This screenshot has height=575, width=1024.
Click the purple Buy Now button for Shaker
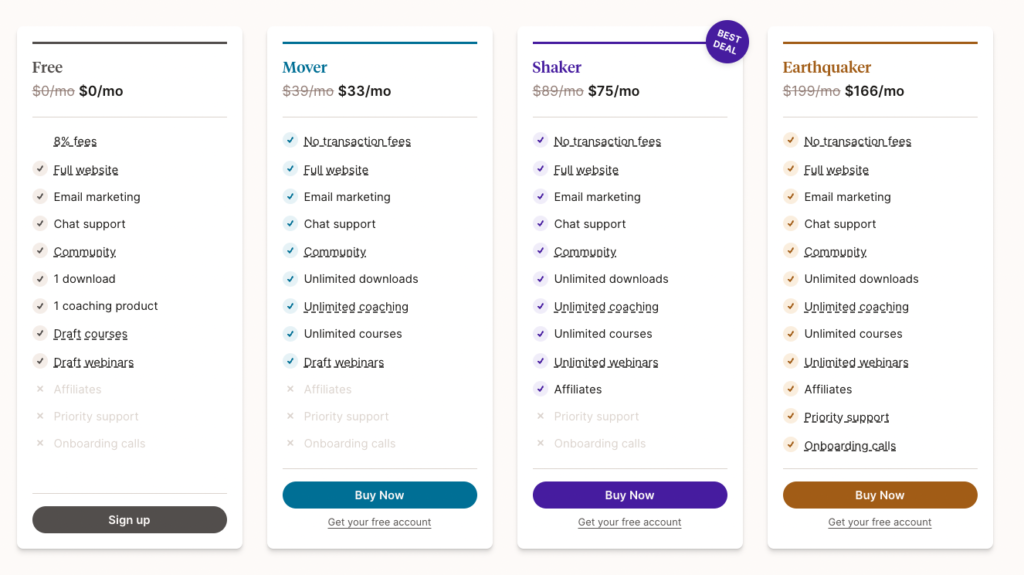coord(630,495)
